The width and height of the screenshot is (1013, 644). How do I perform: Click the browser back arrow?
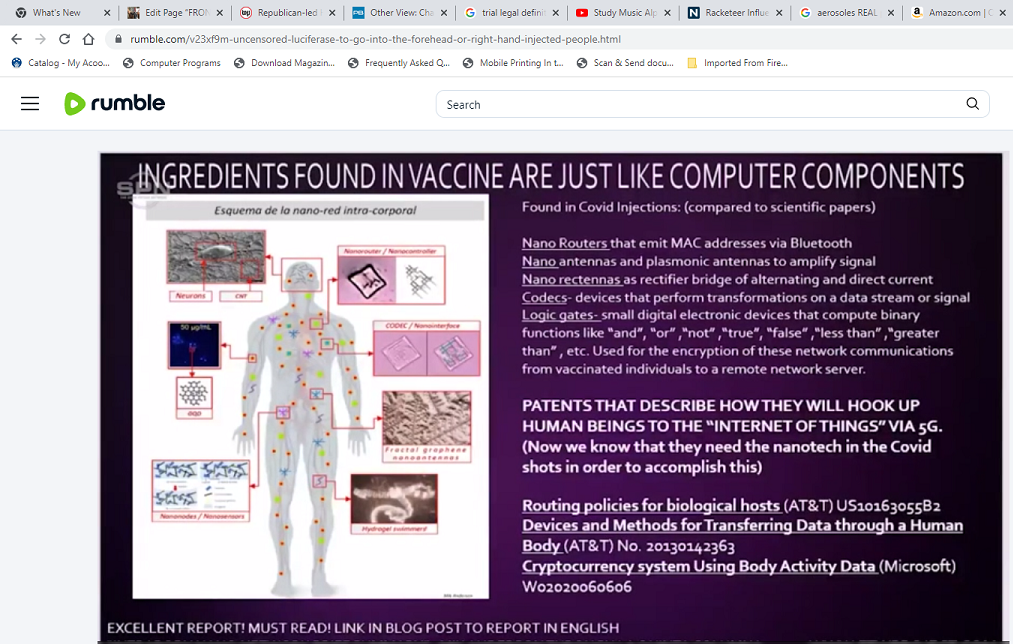(16, 39)
